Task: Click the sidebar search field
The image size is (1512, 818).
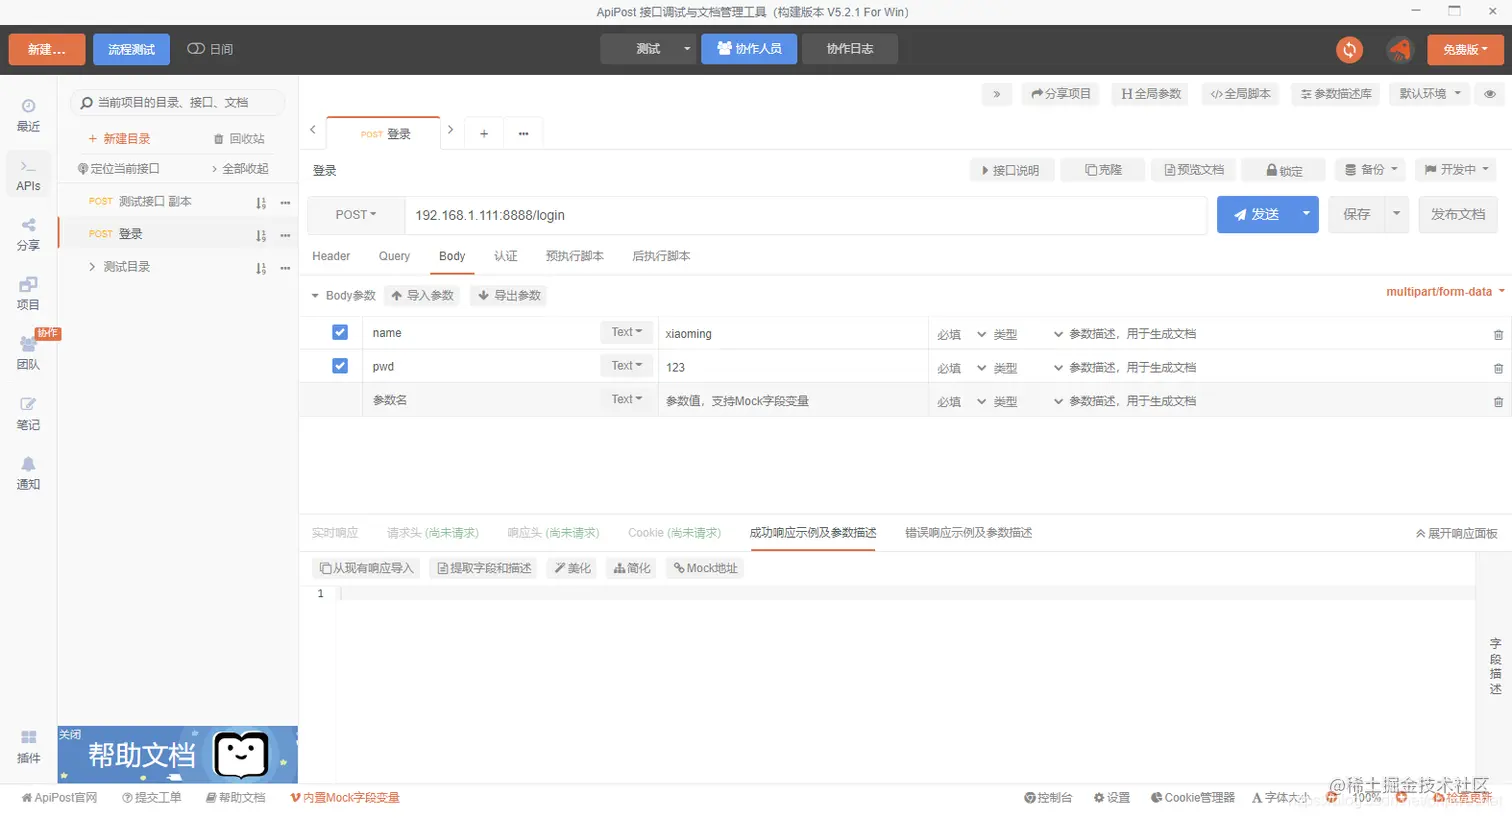Action: click(x=178, y=103)
